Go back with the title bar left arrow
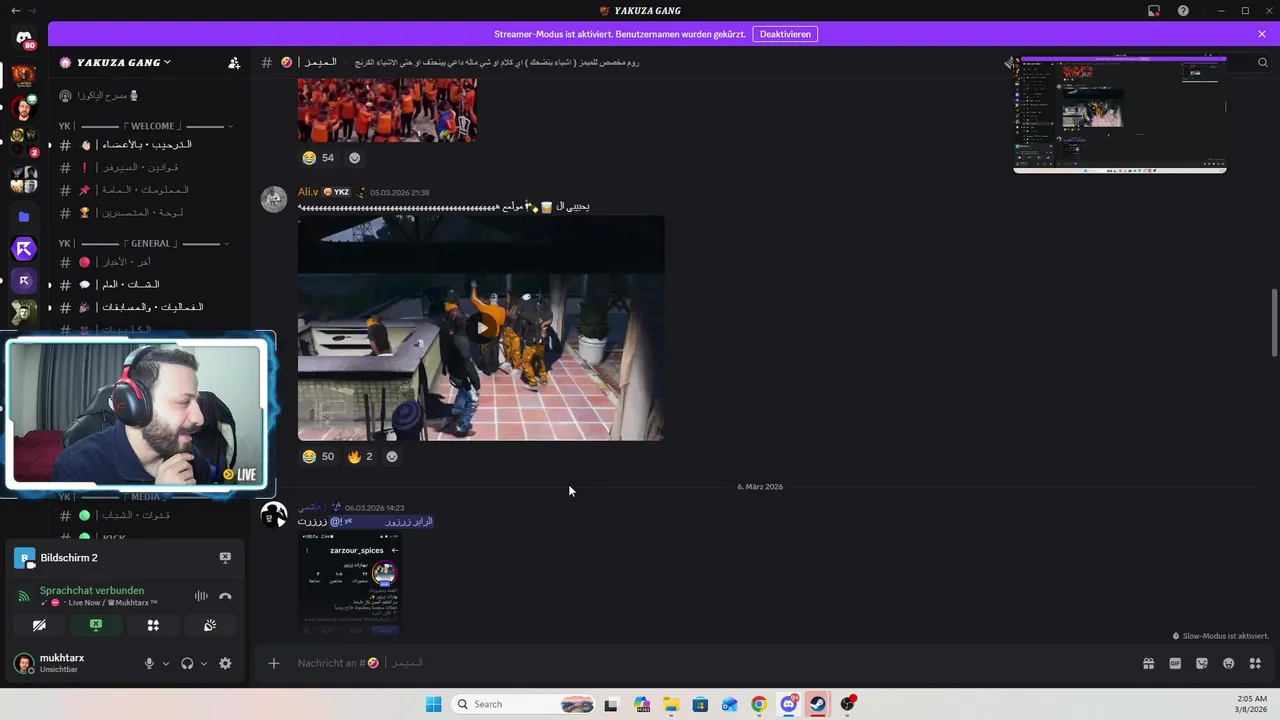The height and width of the screenshot is (720, 1280). (x=15, y=10)
